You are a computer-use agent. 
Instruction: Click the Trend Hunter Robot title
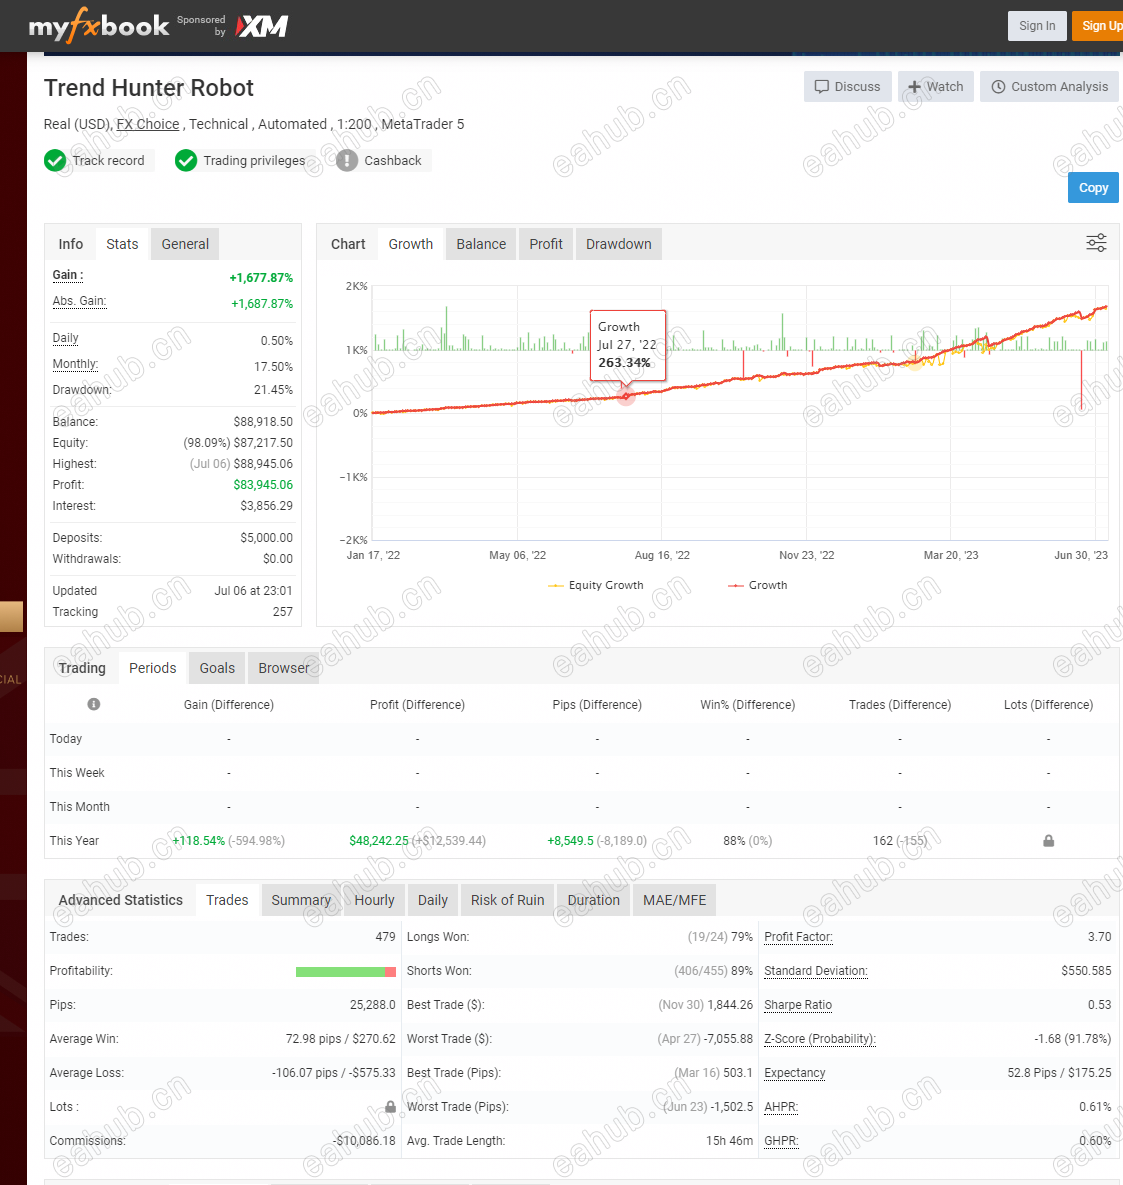point(149,88)
